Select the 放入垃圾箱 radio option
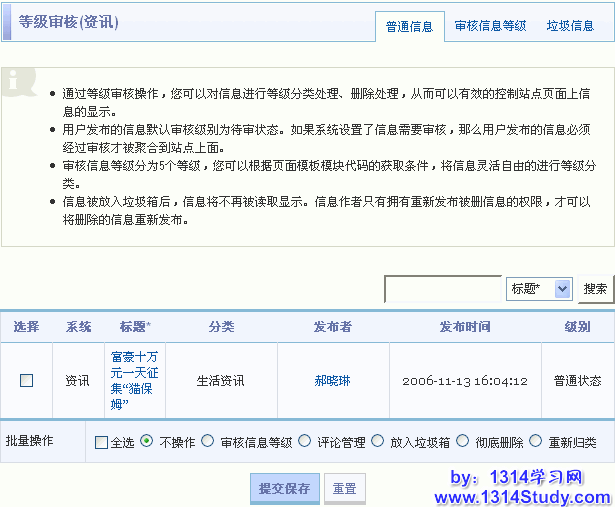 [377, 441]
